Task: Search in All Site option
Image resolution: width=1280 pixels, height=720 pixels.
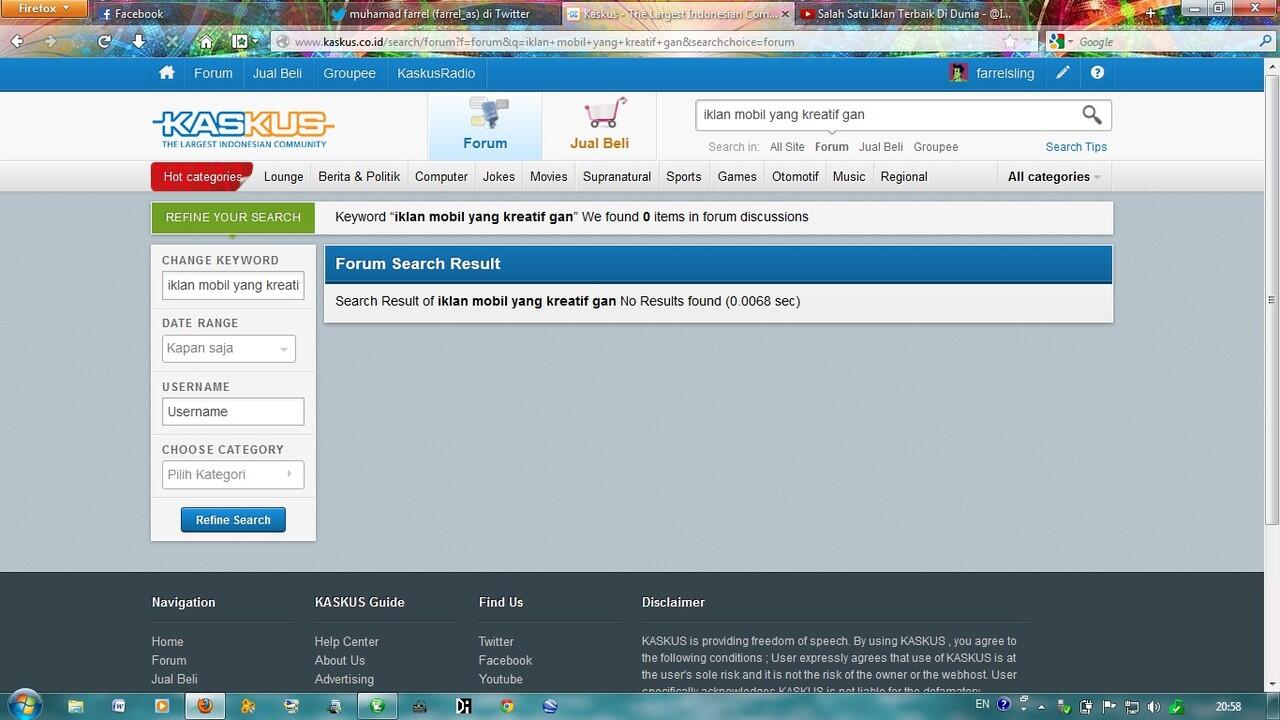Action: coord(787,147)
